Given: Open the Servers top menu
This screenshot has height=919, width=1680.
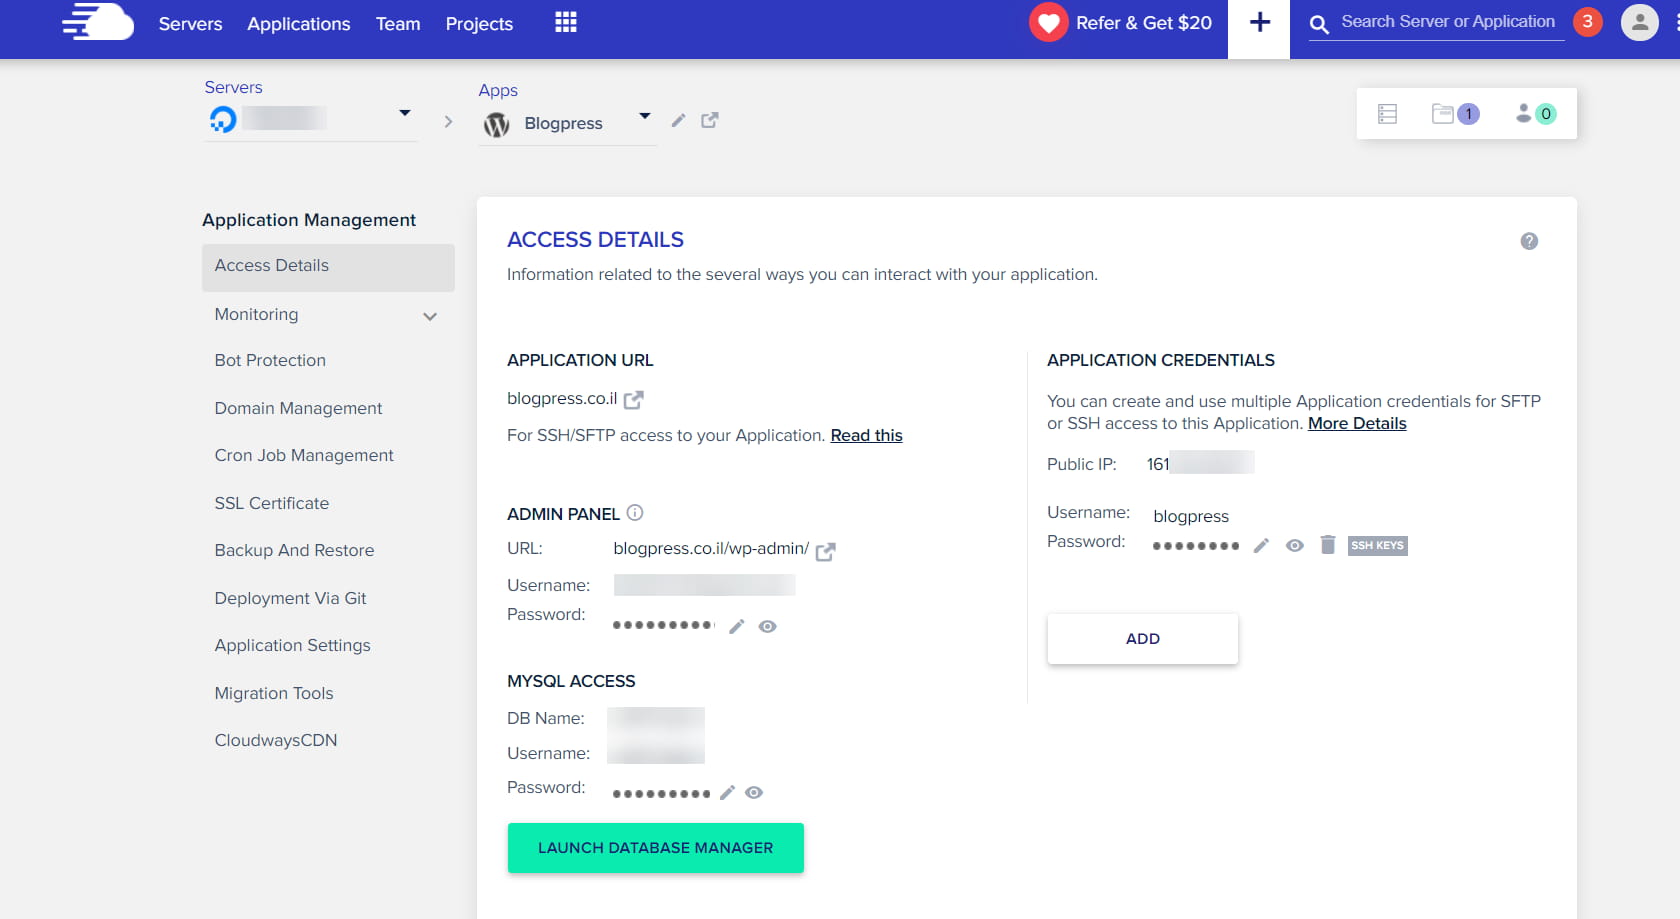Looking at the screenshot, I should click(x=190, y=24).
